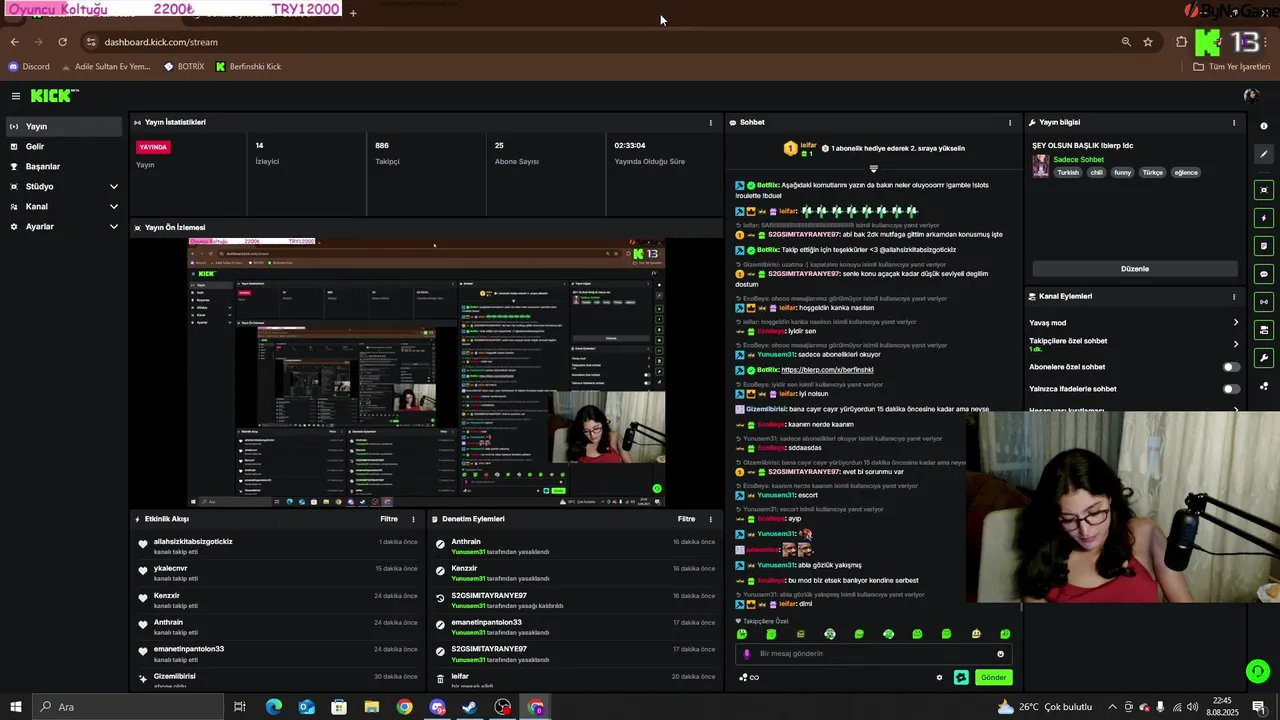Open the blerp.com/x/berfinshki chat link
The image size is (1280, 720).
pyautogui.click(x=827, y=370)
